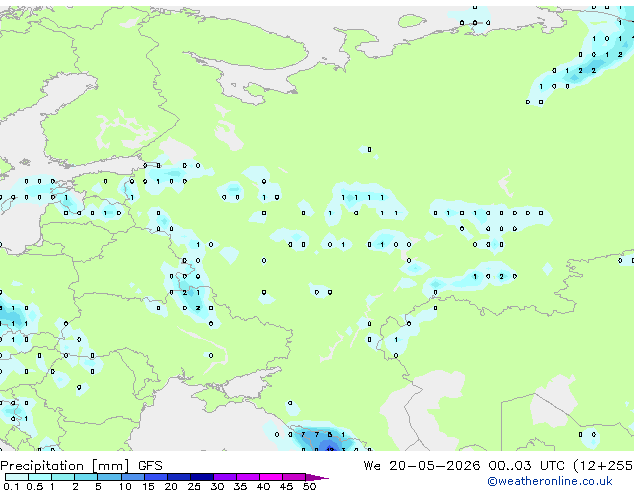Click the GFS model label
This screenshot has height=490, width=634.
[x=150, y=466]
